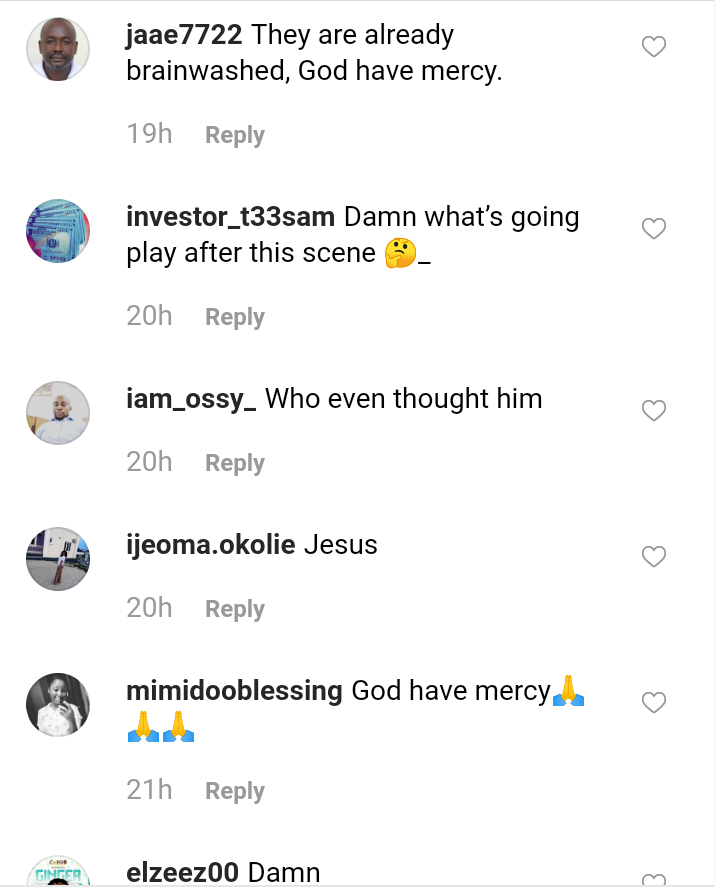Open the mimidooblessing username link
This screenshot has width=715, height=888.
pyautogui.click(x=235, y=690)
